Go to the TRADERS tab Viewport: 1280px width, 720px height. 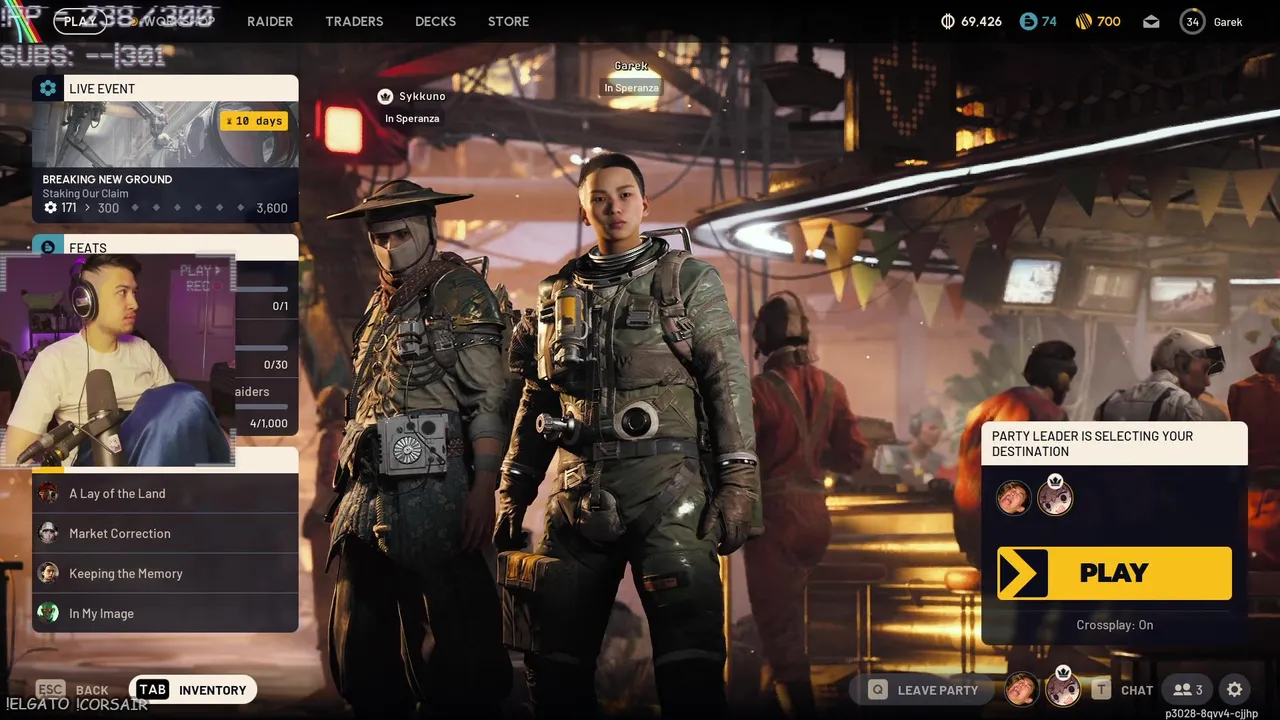[x=354, y=21]
